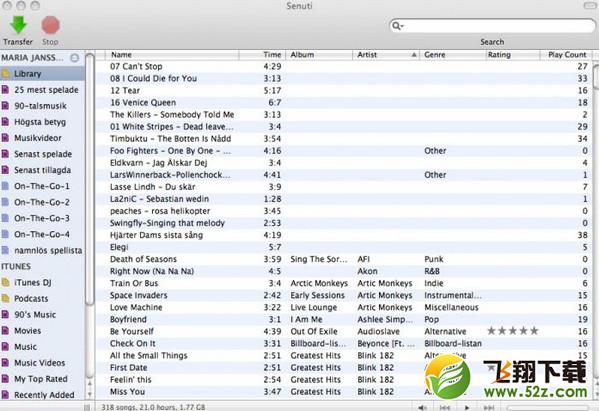Image resolution: width=599 pixels, height=411 pixels.
Task: Open the search magnifier options dropdown
Action: pos(398,26)
